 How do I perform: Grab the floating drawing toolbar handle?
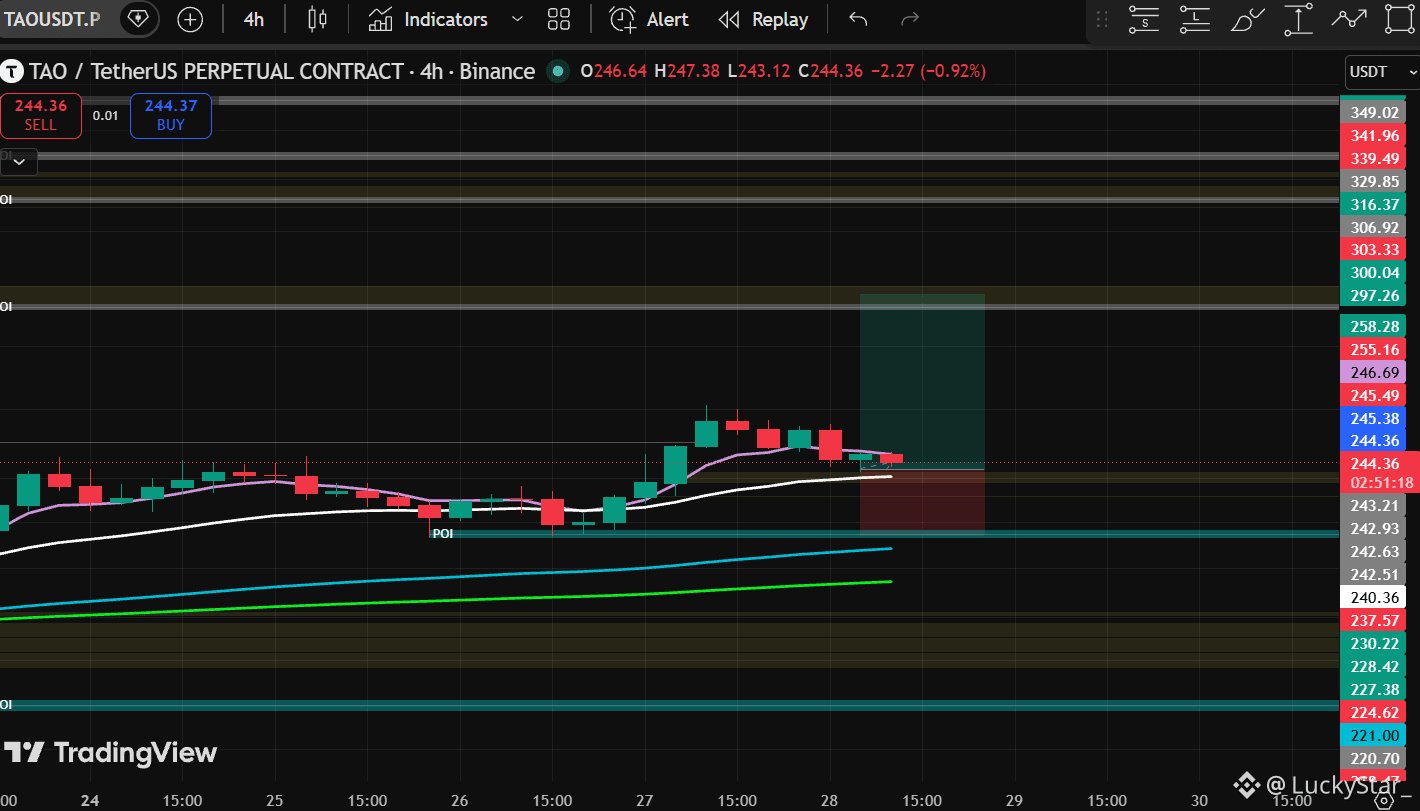pyautogui.click(x=1102, y=19)
